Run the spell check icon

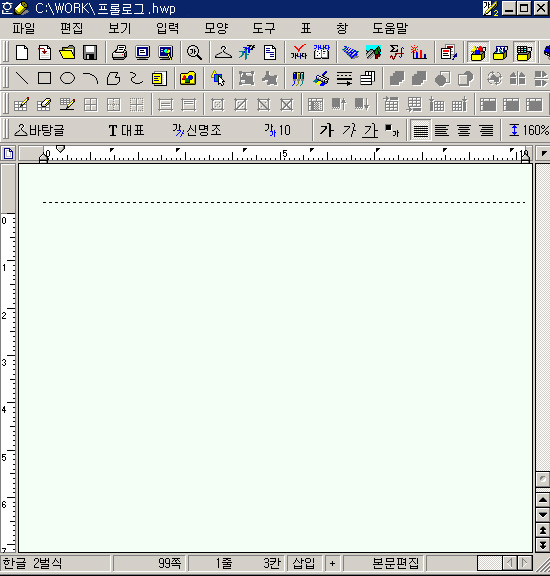tap(299, 53)
